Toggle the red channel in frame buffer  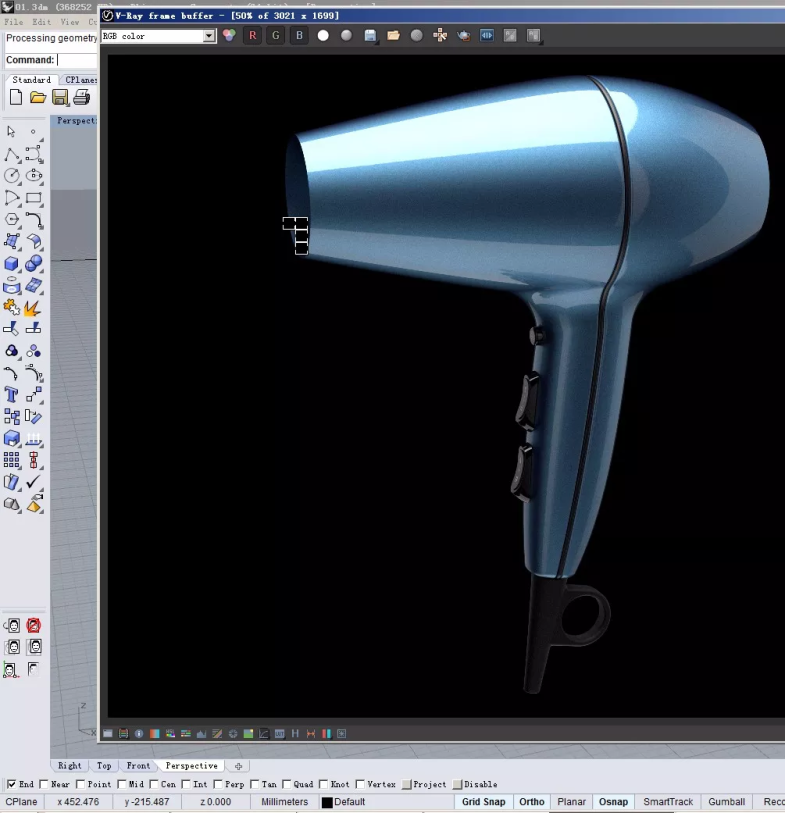point(252,36)
